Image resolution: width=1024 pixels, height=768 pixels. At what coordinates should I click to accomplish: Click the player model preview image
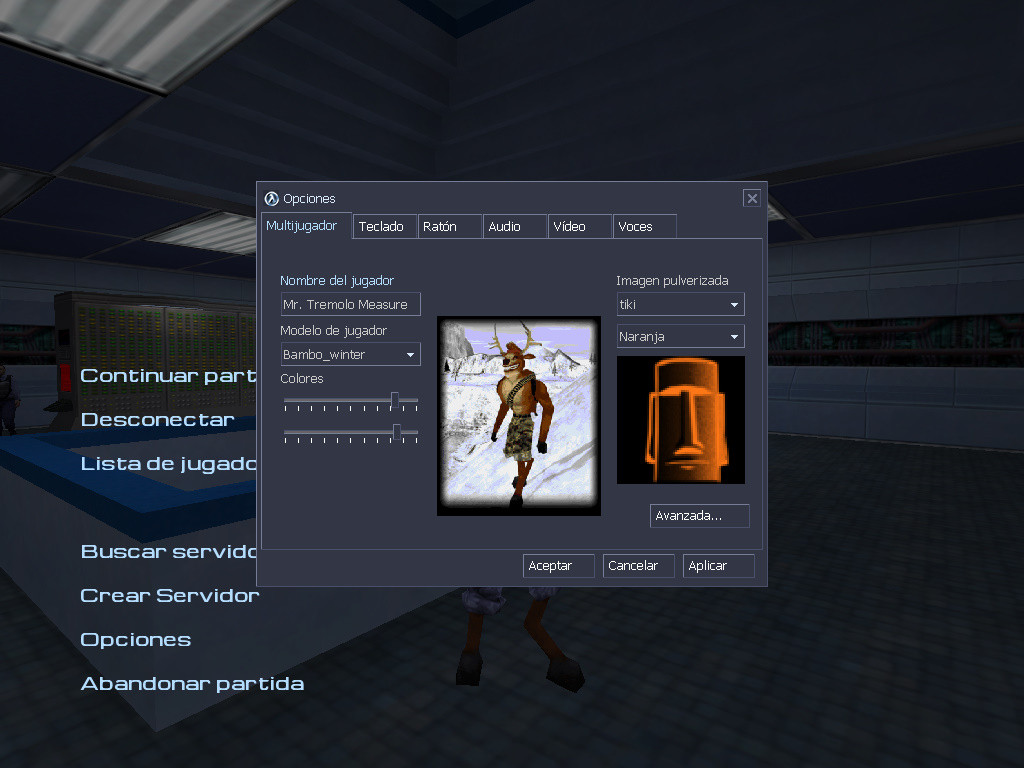tap(518, 414)
